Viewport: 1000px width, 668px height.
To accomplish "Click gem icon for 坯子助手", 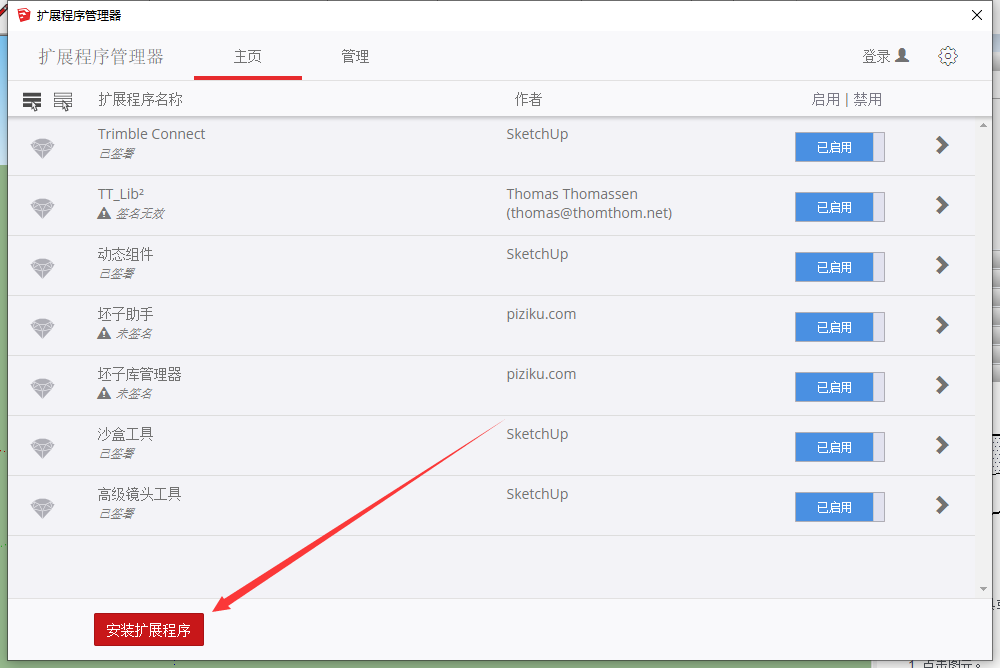I will tap(43, 328).
